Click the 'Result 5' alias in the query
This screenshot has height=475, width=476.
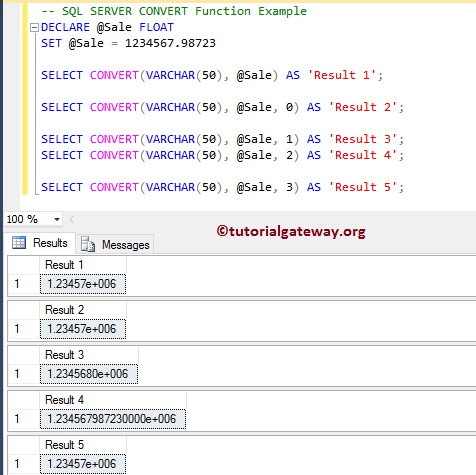362,187
